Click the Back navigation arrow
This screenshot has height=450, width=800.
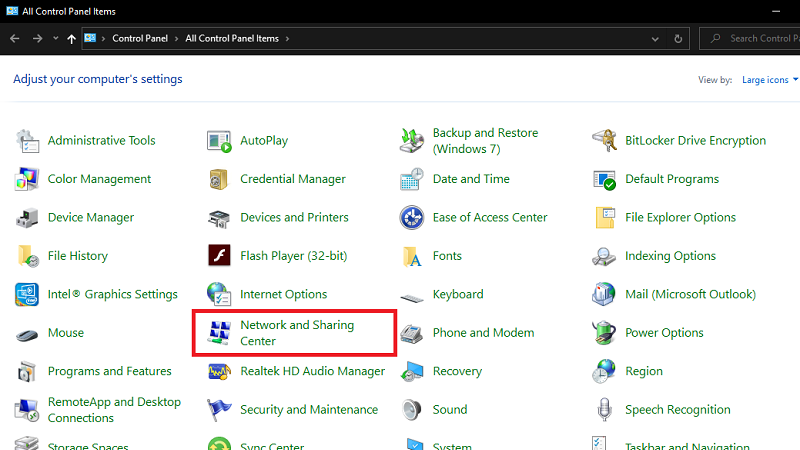(x=13, y=39)
